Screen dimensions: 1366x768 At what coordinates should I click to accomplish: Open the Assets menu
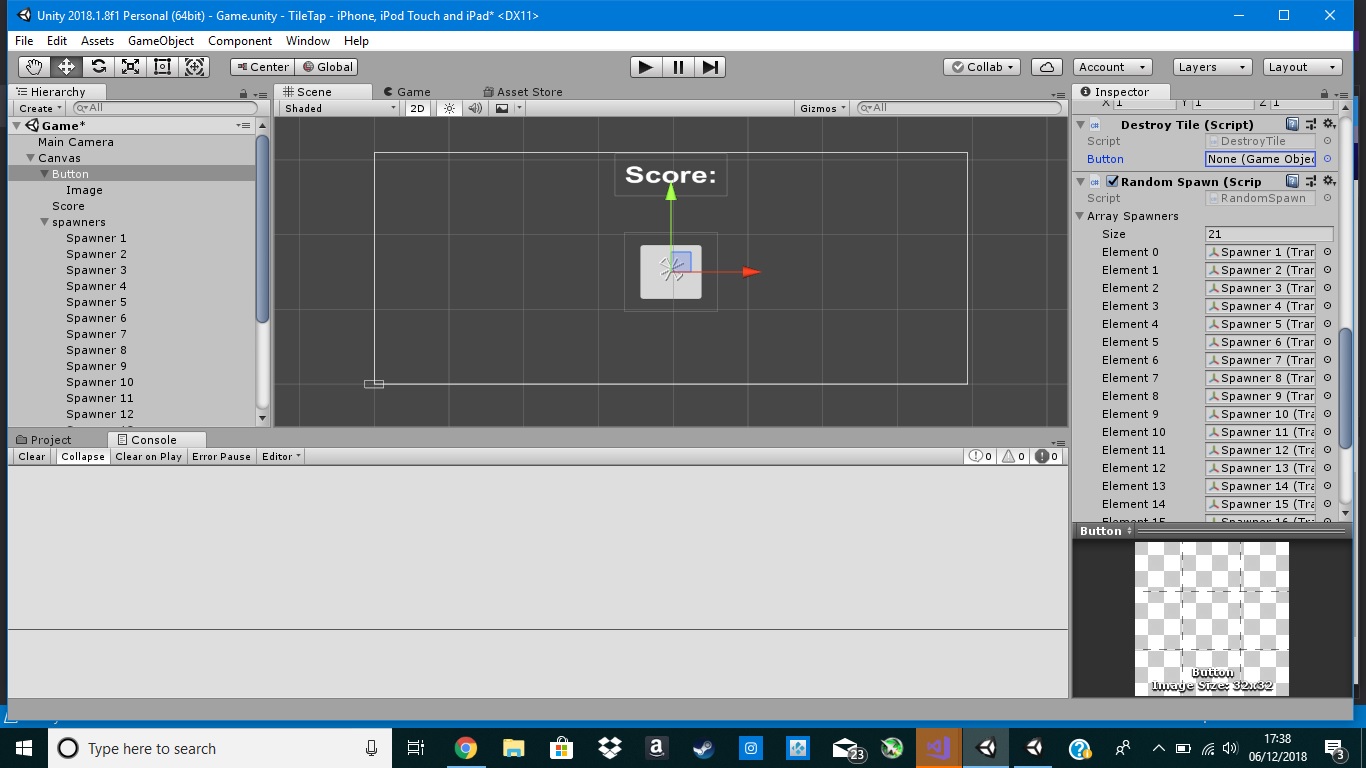point(97,41)
